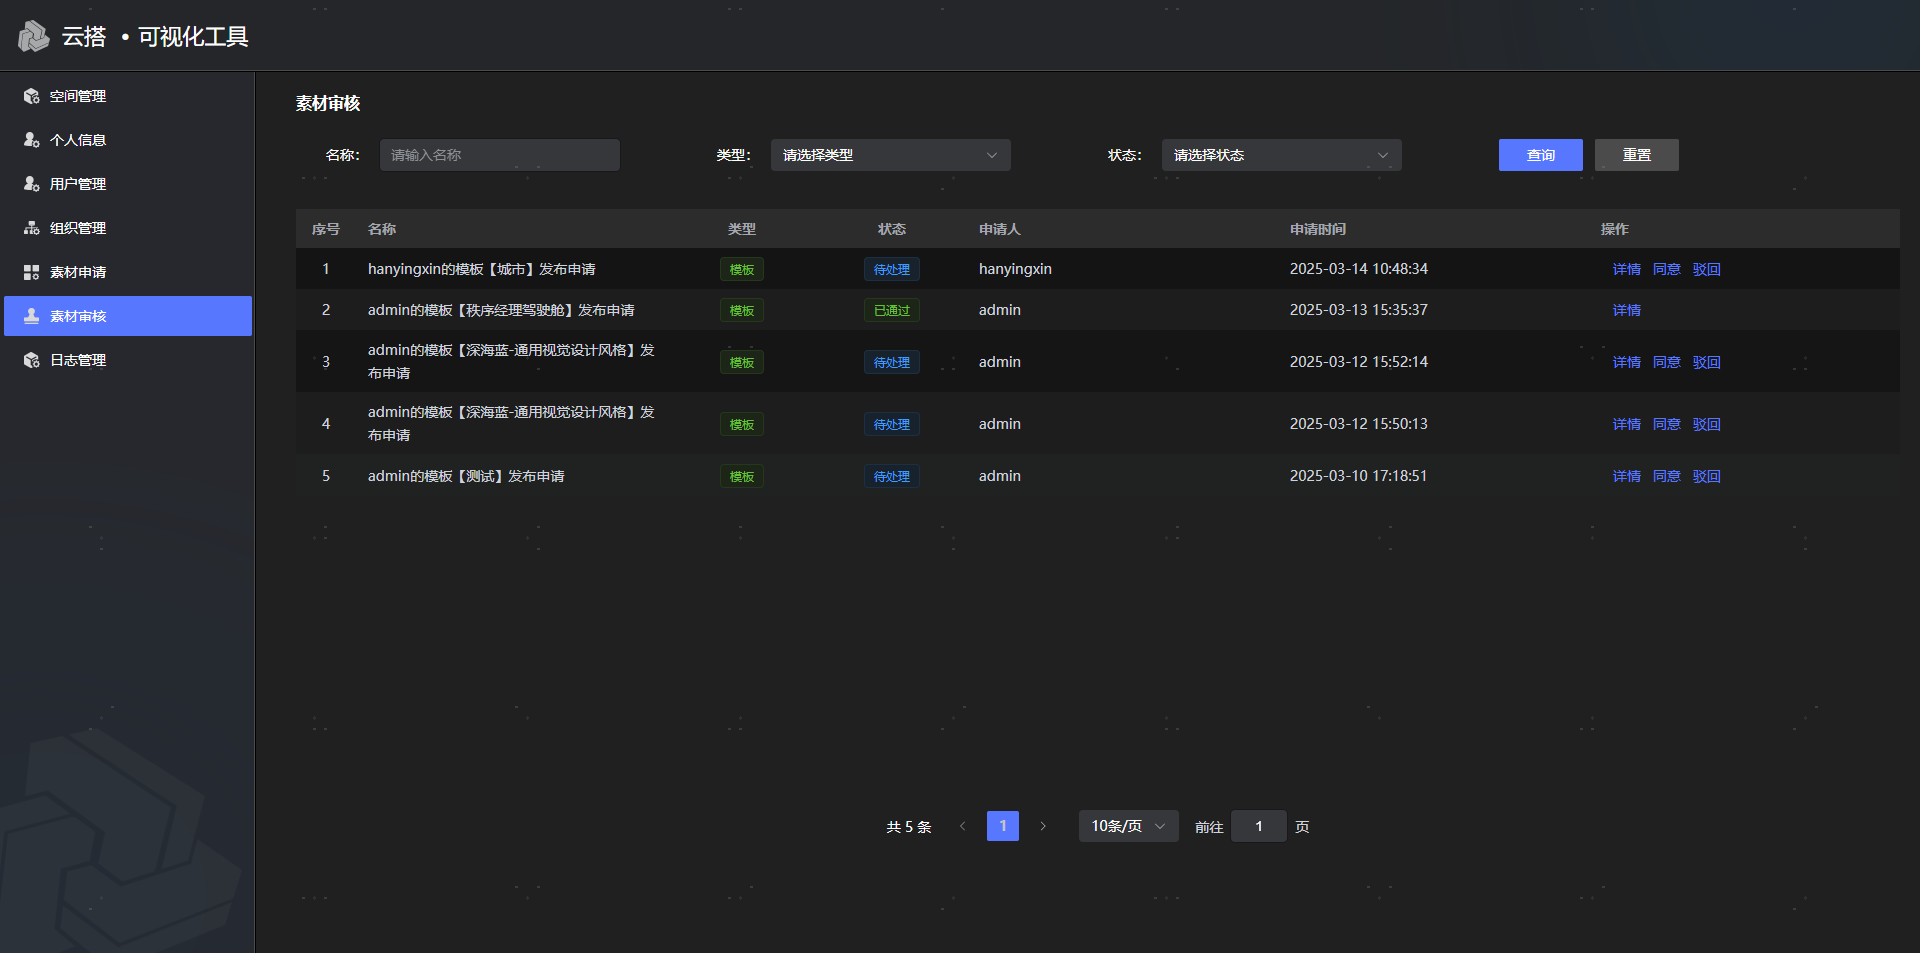This screenshot has width=1920, height=953.
Task: Click the 日志管理 sidebar icon
Action: click(x=32, y=360)
